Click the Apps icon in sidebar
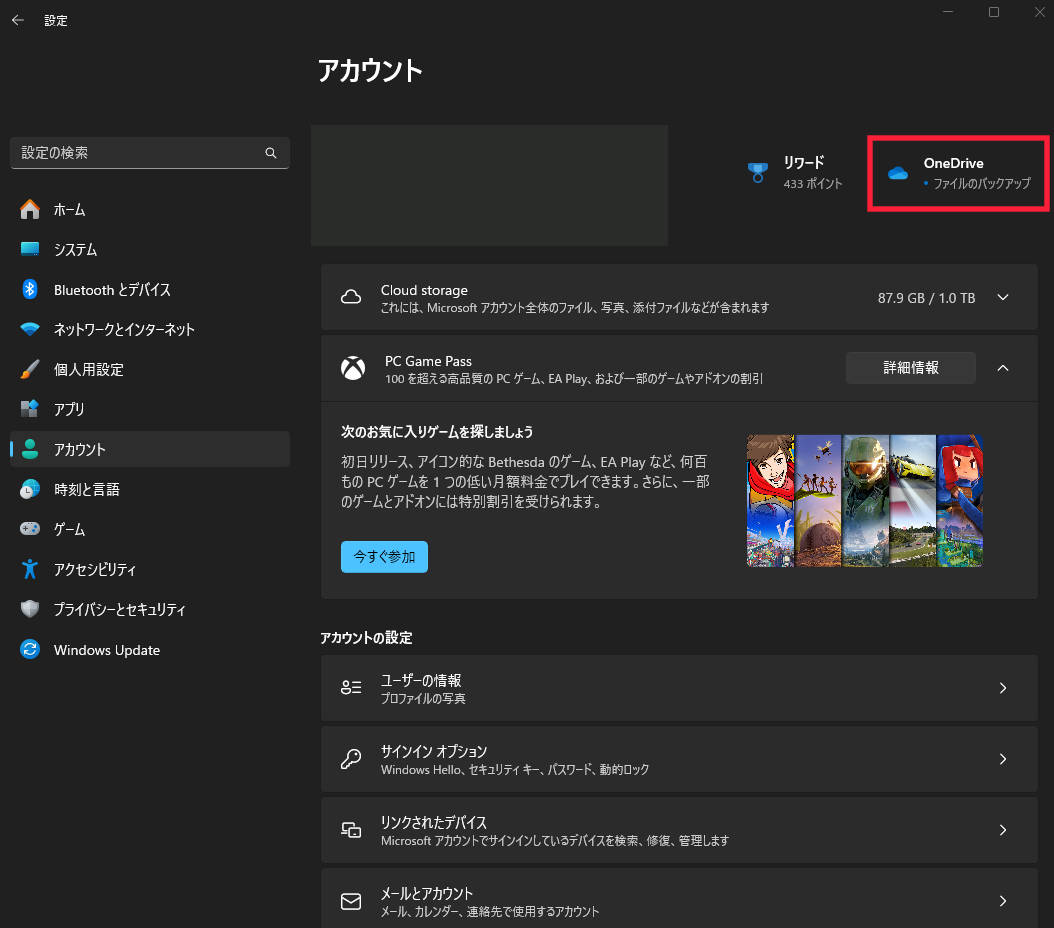Screen dimensions: 1054x928 (x=30, y=409)
